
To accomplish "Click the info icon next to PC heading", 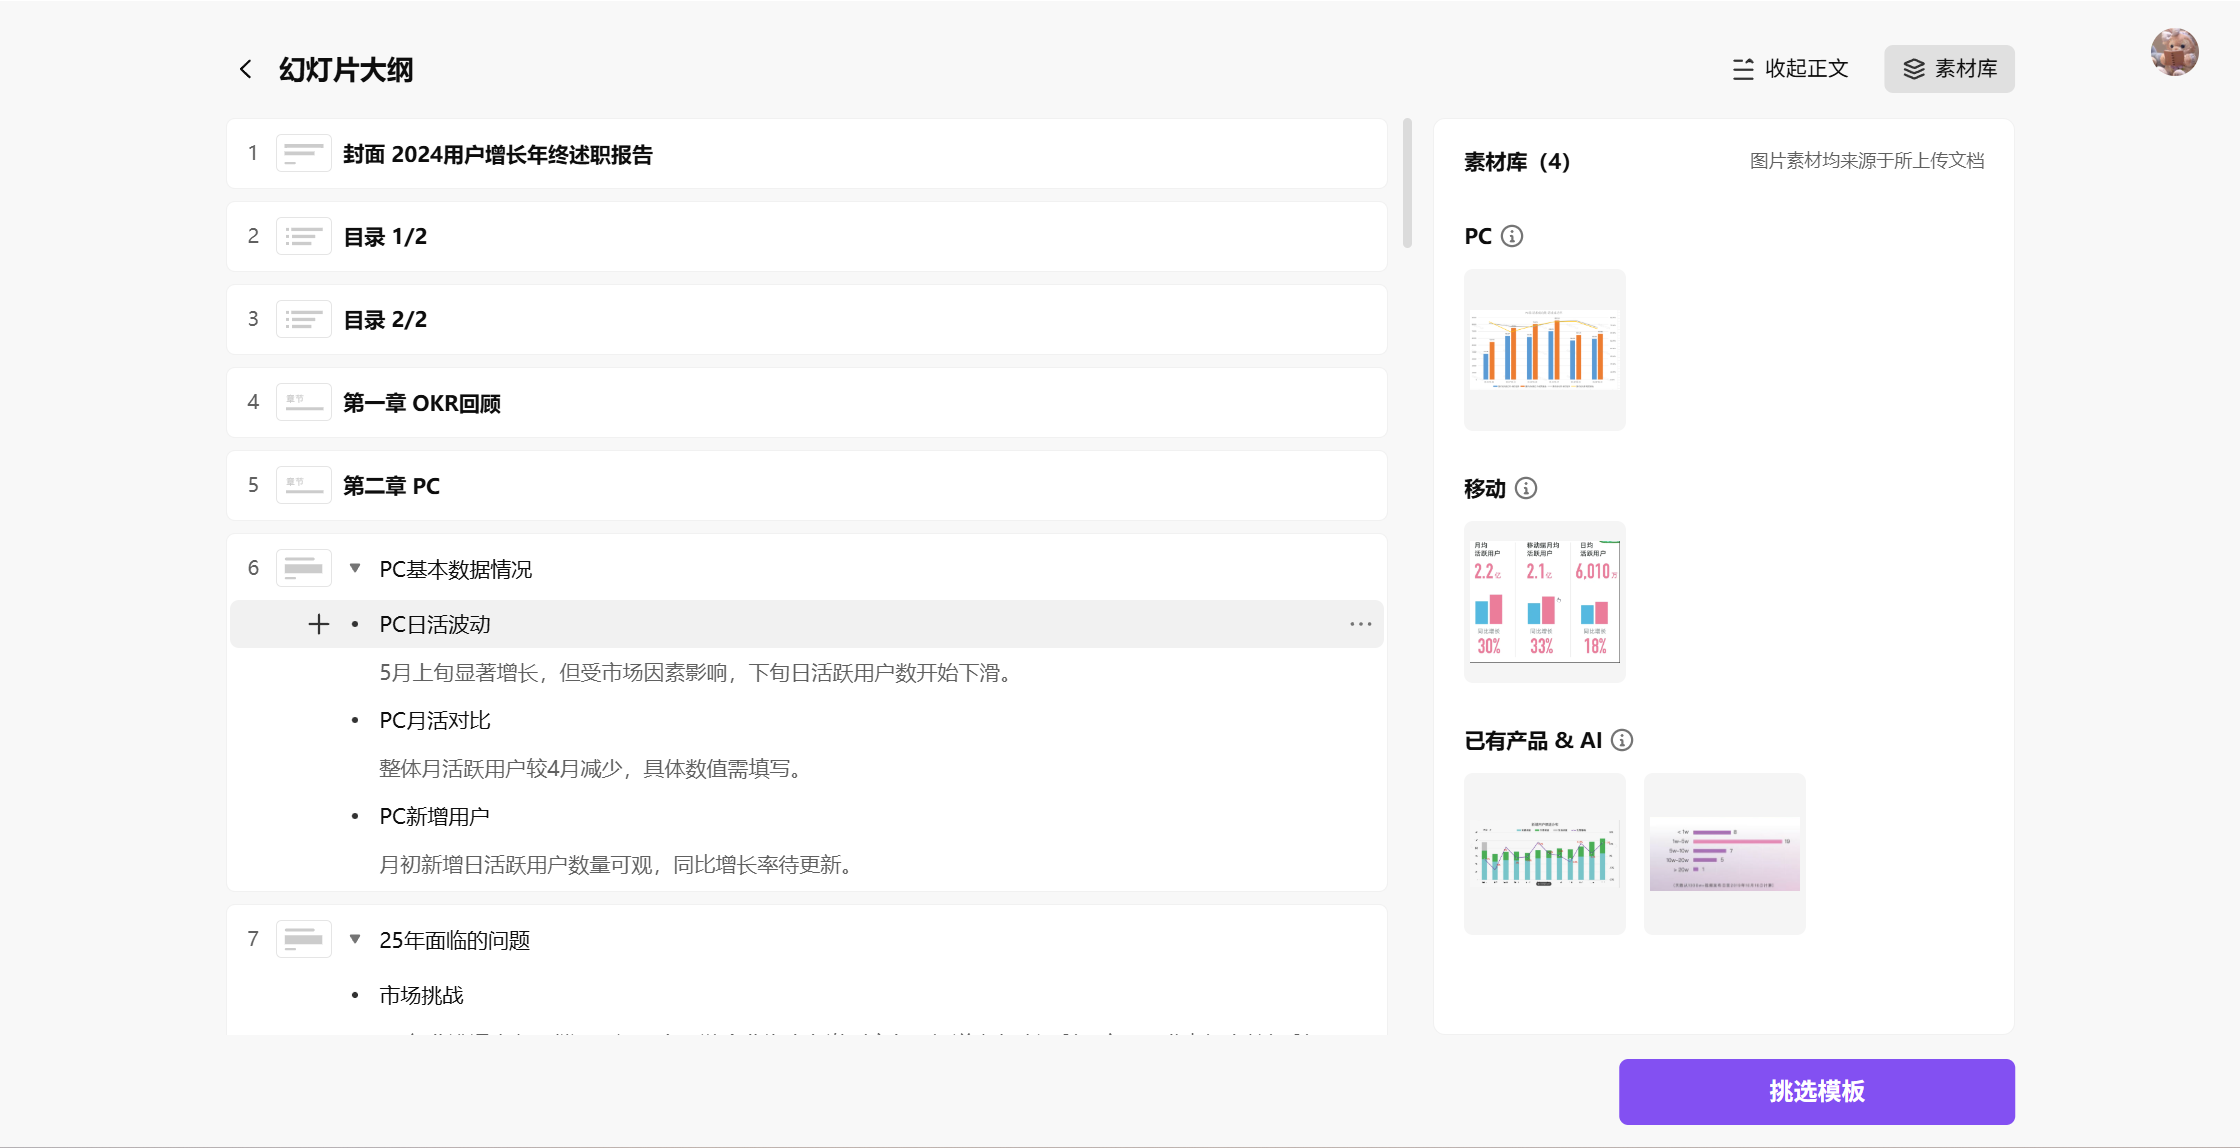I will (x=1512, y=236).
